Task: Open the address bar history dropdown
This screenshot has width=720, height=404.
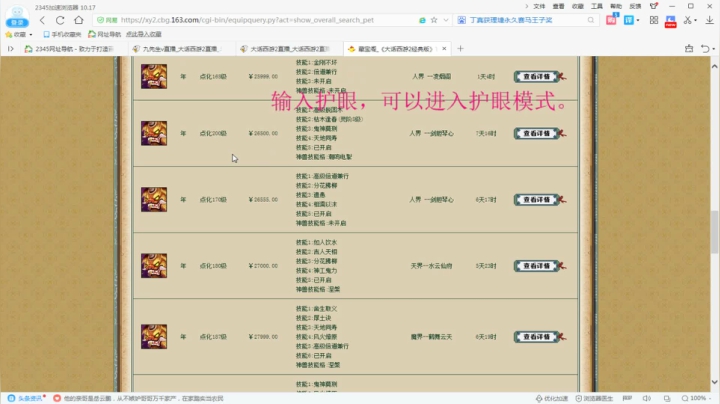Action: click(445, 20)
